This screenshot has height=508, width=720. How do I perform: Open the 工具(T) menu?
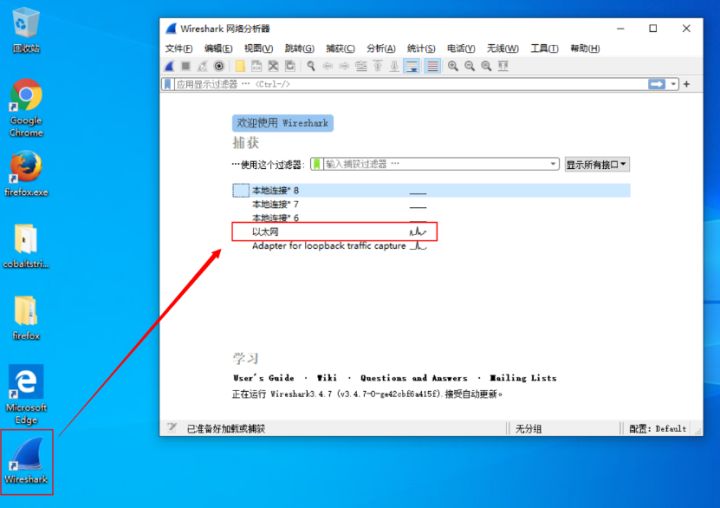(545, 48)
